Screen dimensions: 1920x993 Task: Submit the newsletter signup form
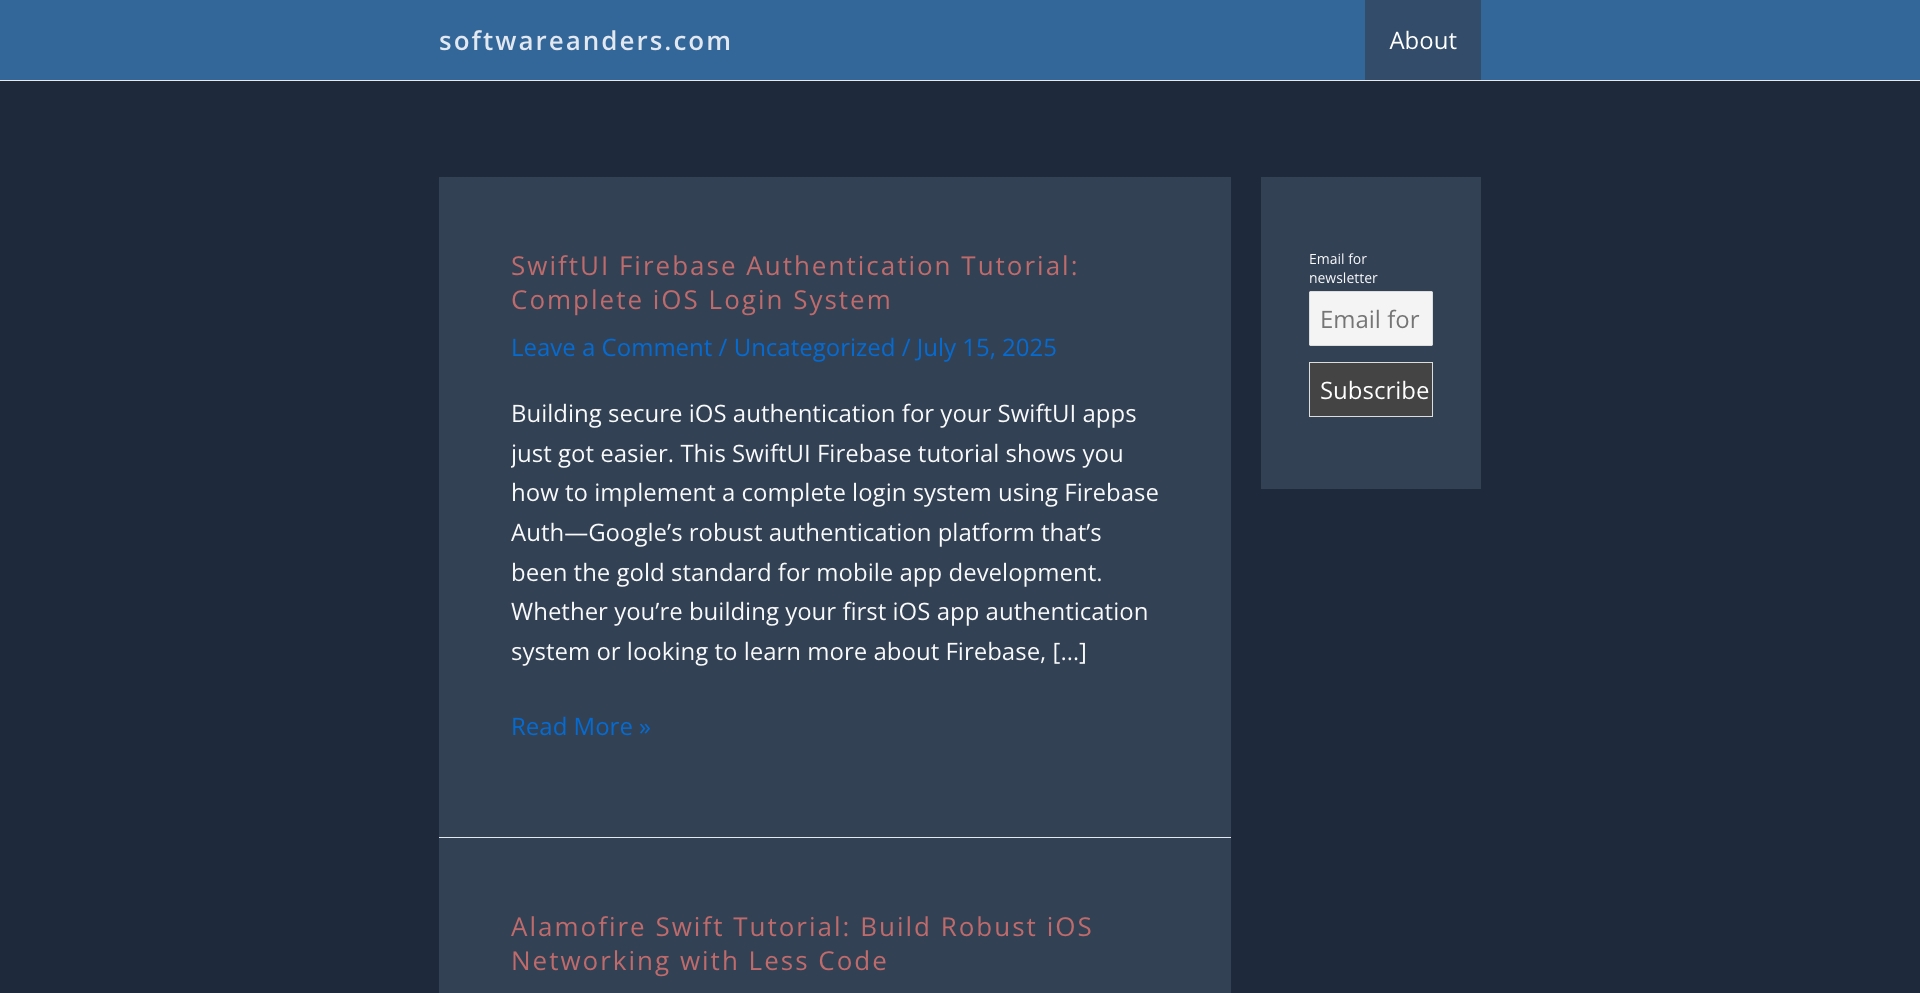(x=1370, y=389)
